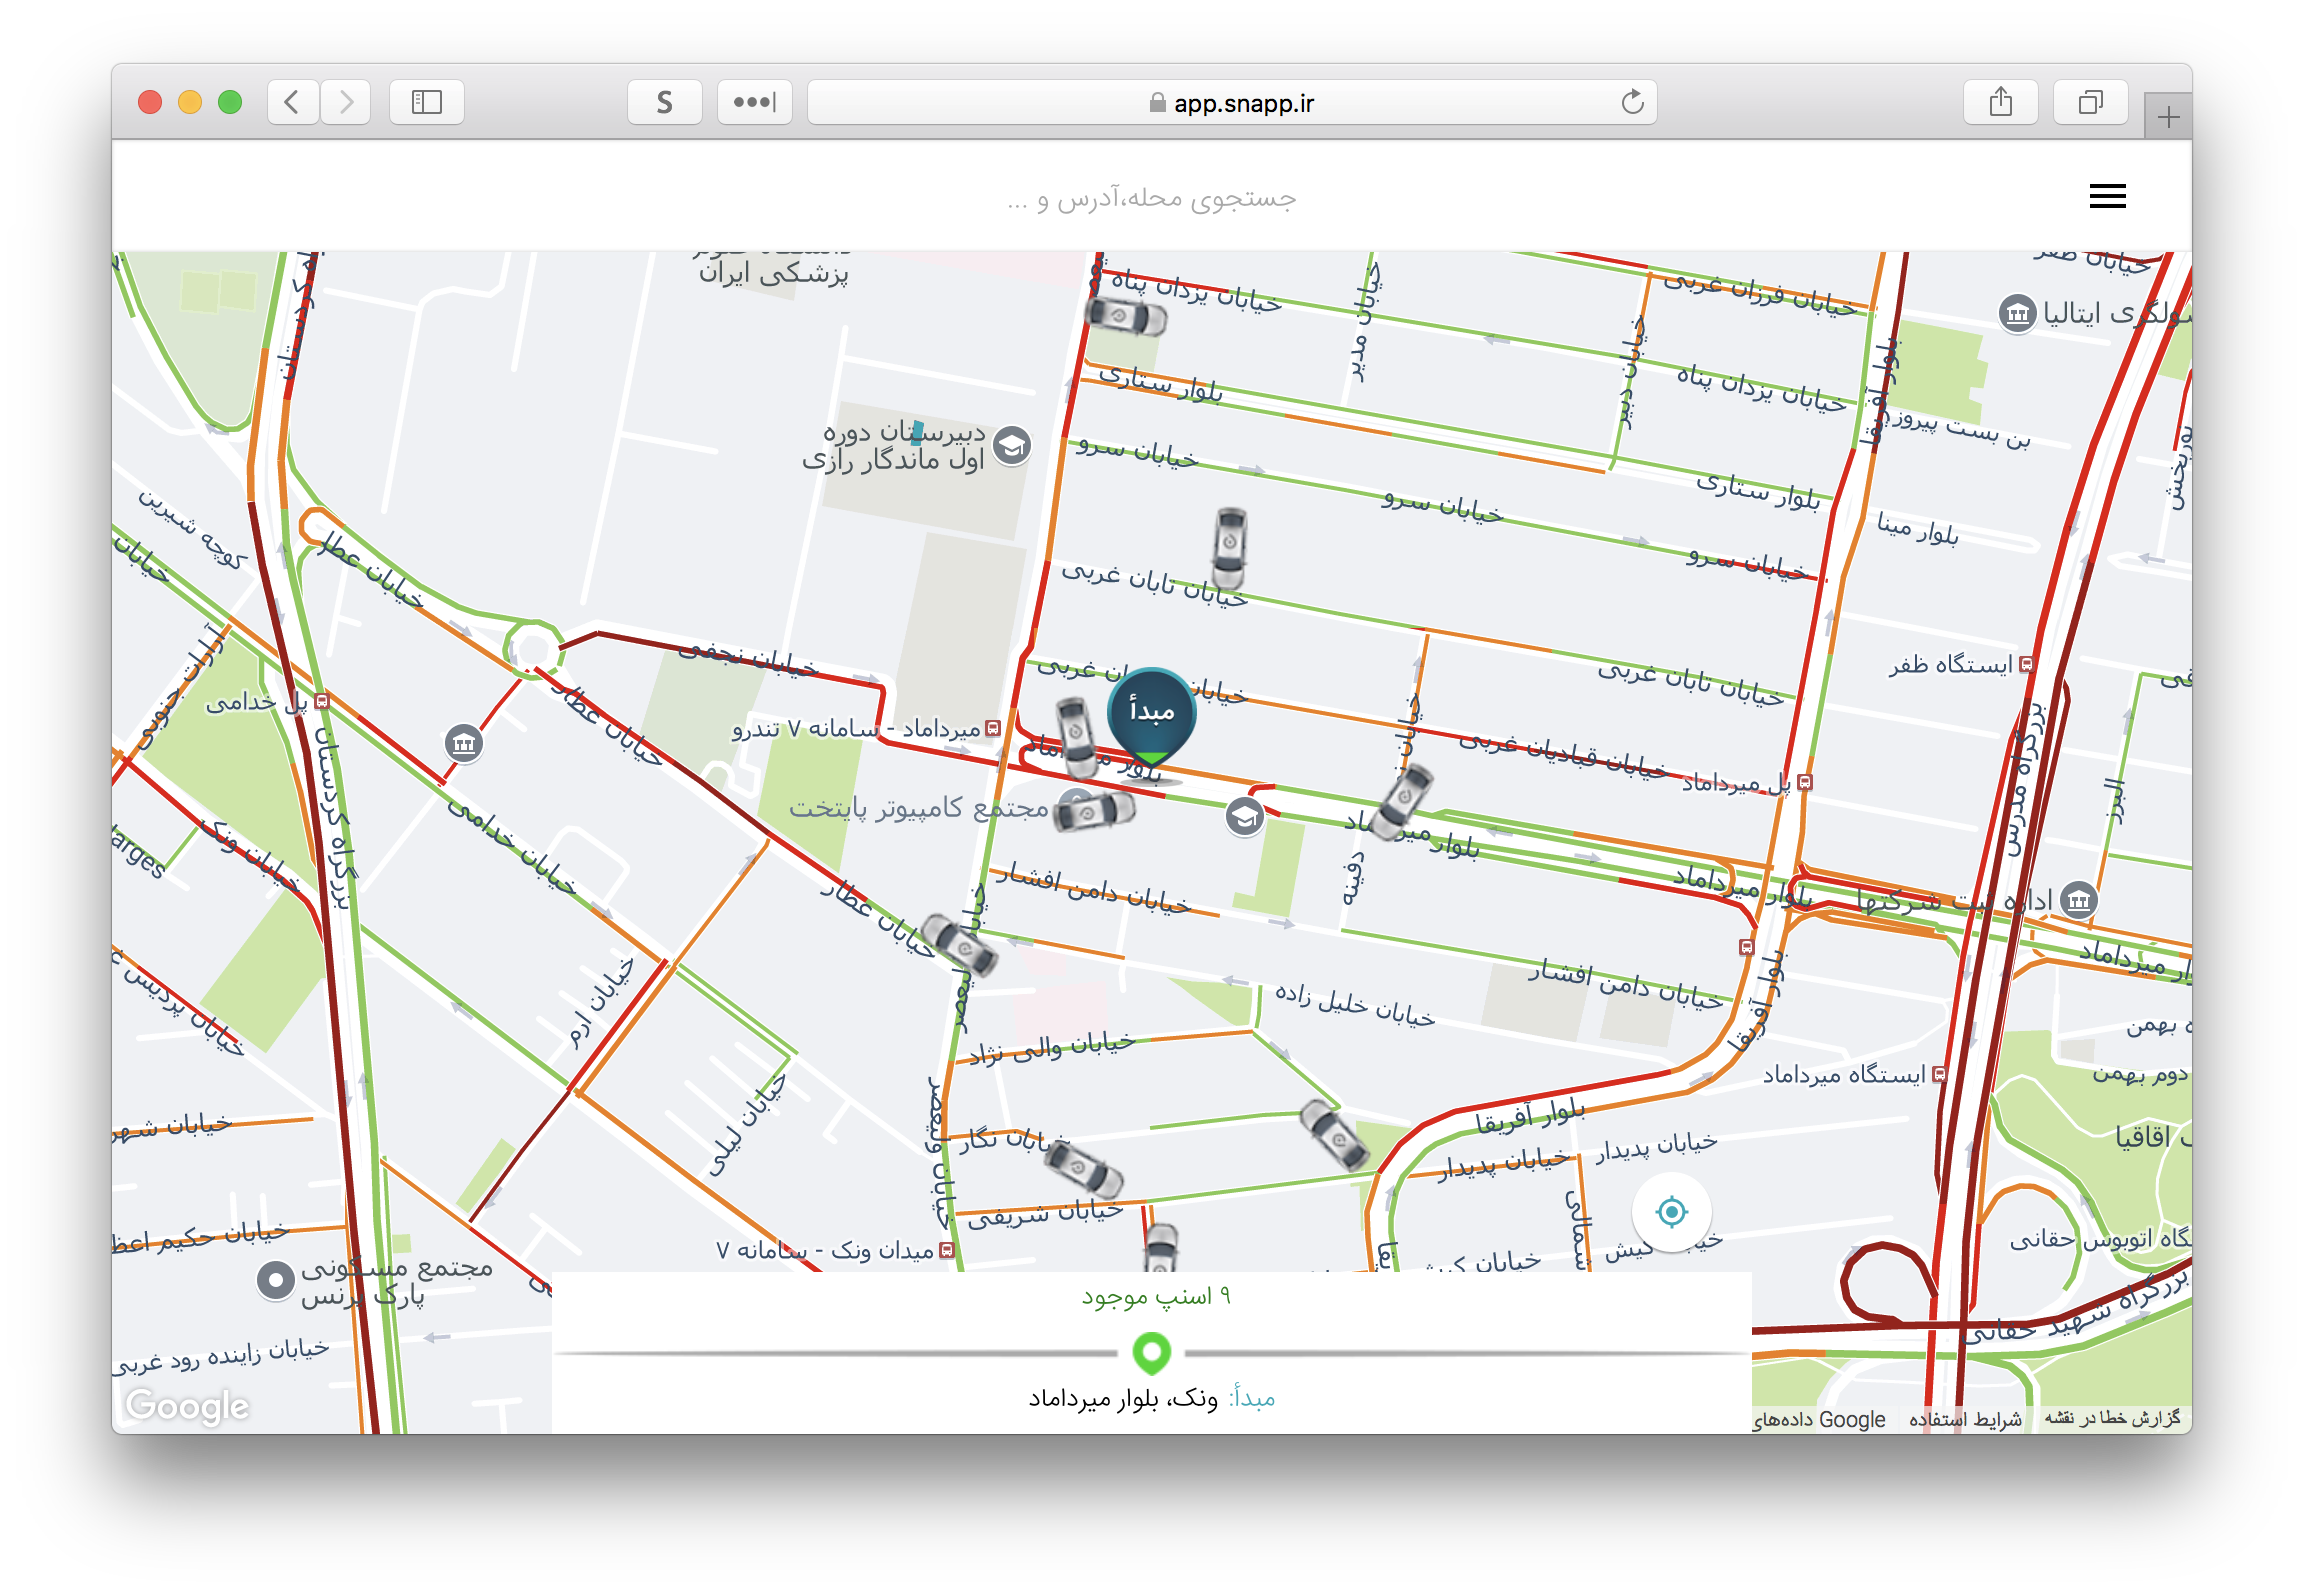This screenshot has width=2304, height=1594.
Task: Click the reload page icon
Action: 1632,102
